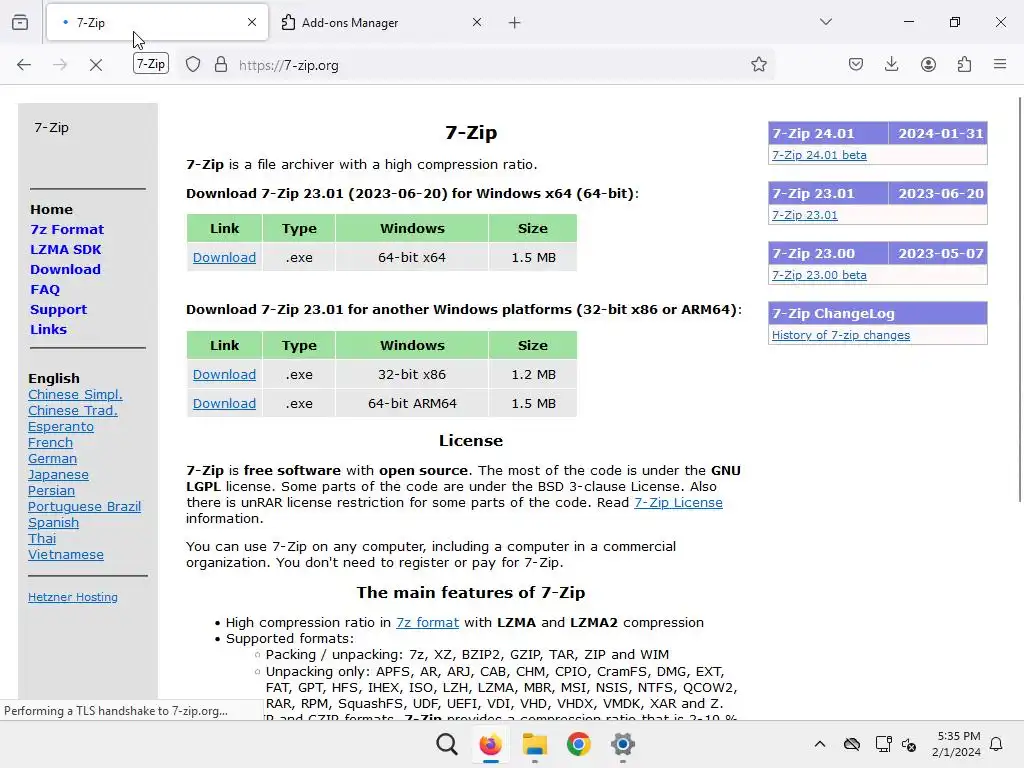Bookmark this page with the star

click(x=758, y=65)
